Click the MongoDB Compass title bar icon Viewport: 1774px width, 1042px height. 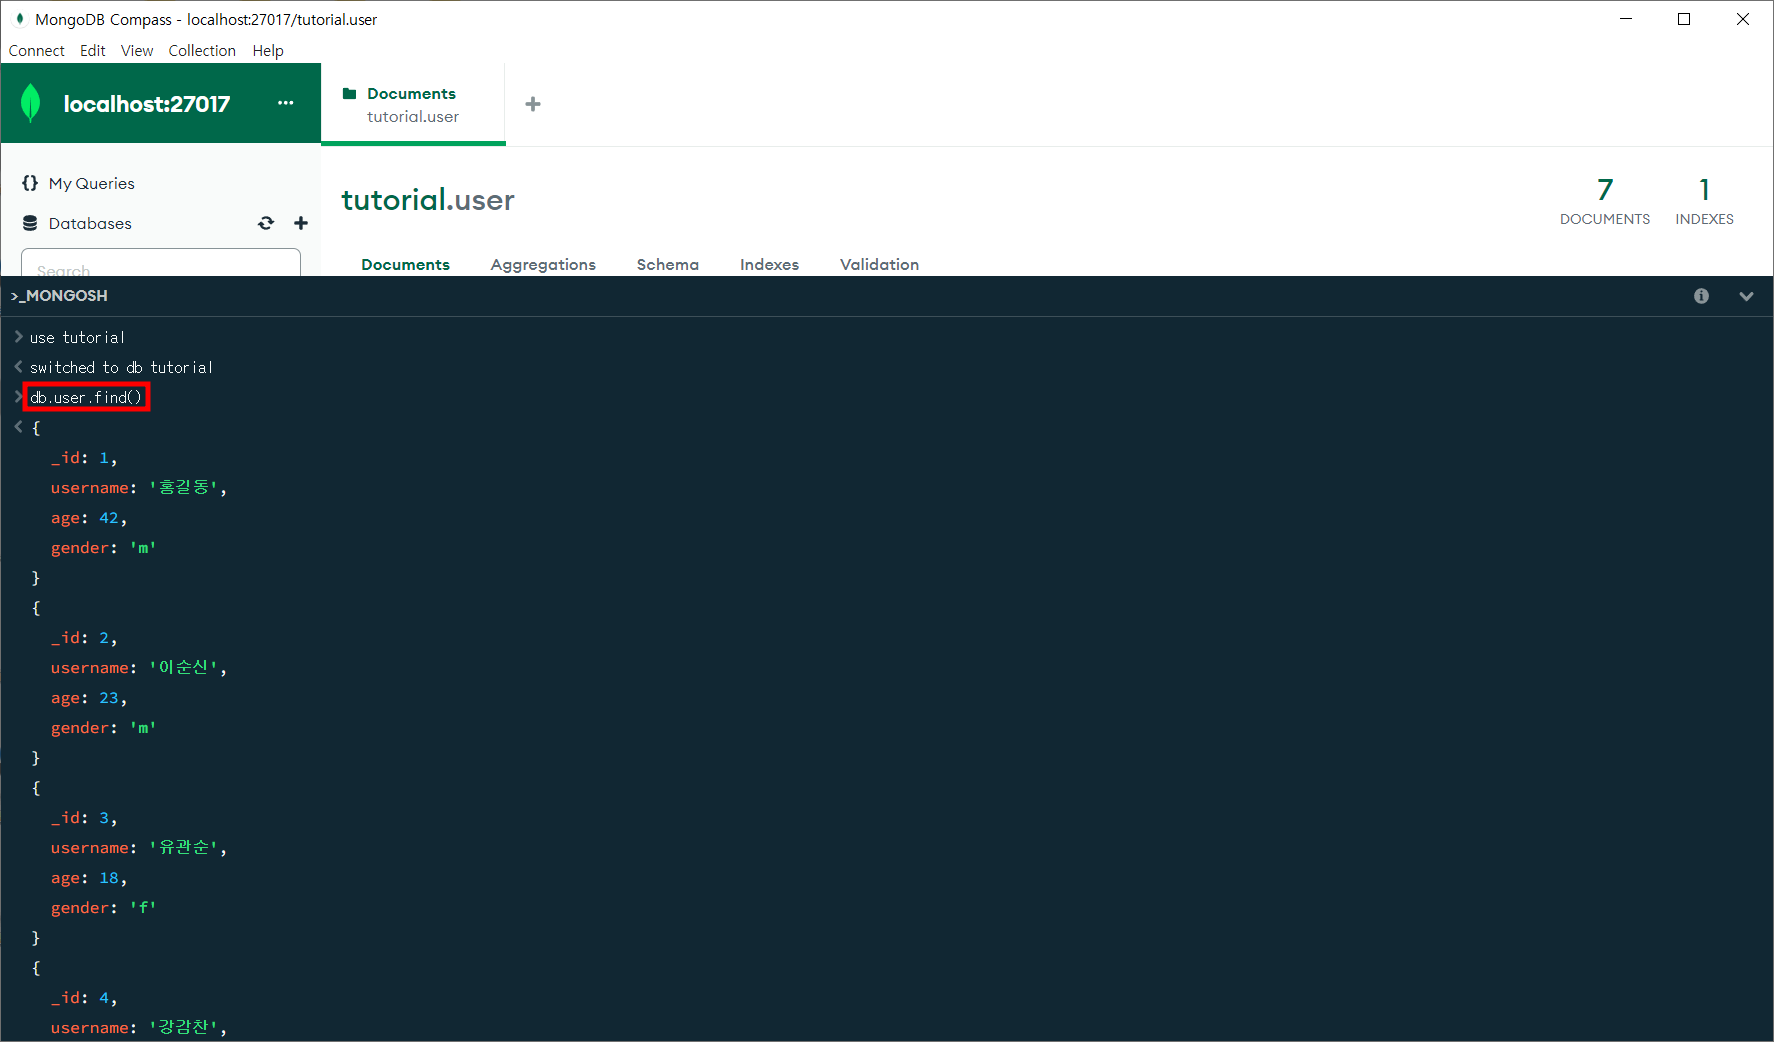tap(19, 19)
